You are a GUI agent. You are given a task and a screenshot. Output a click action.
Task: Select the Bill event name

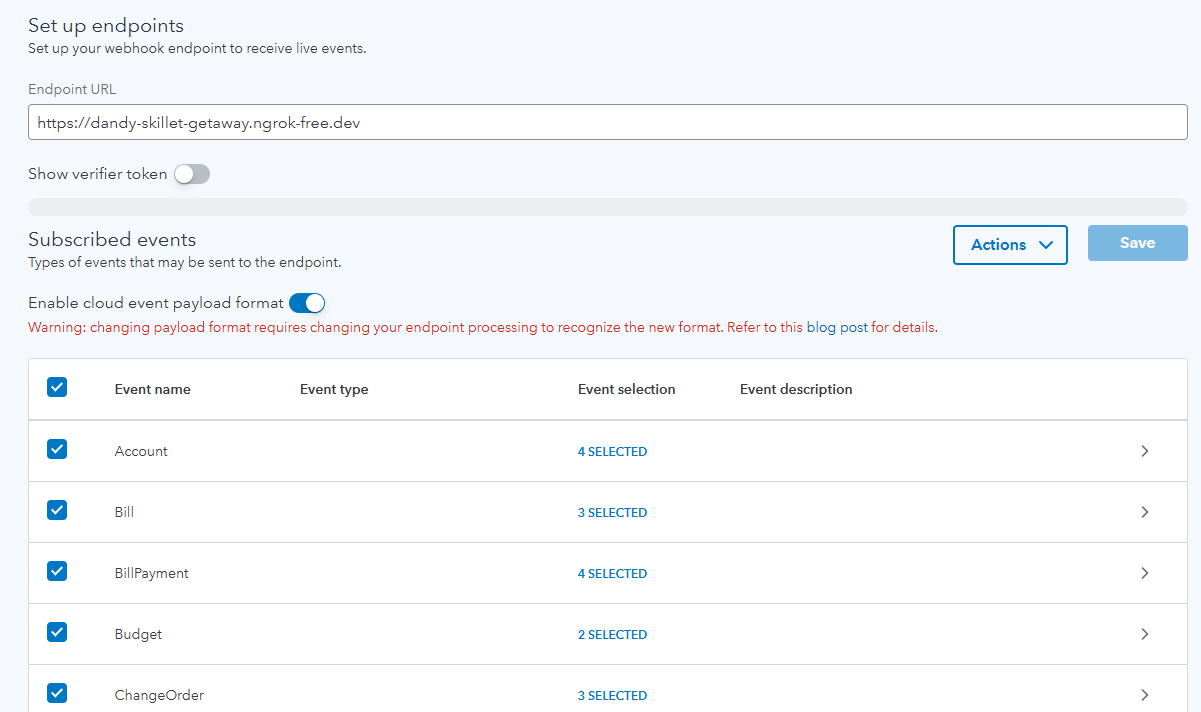click(124, 512)
